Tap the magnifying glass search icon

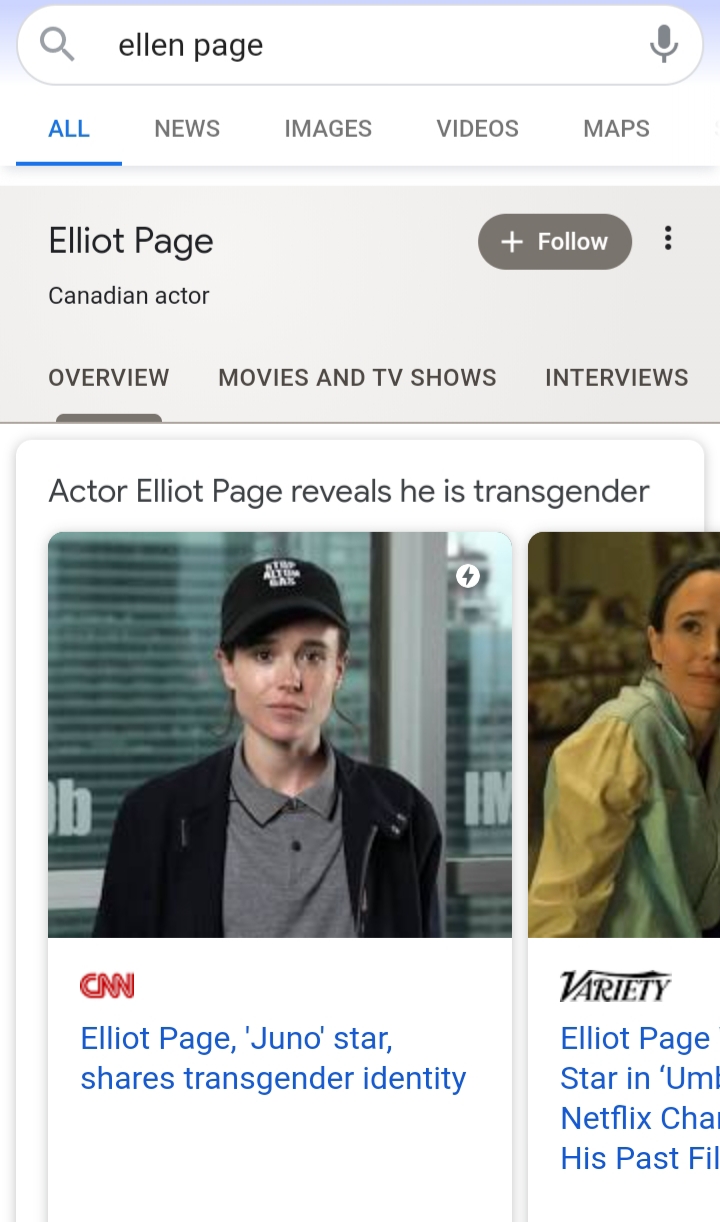(57, 44)
